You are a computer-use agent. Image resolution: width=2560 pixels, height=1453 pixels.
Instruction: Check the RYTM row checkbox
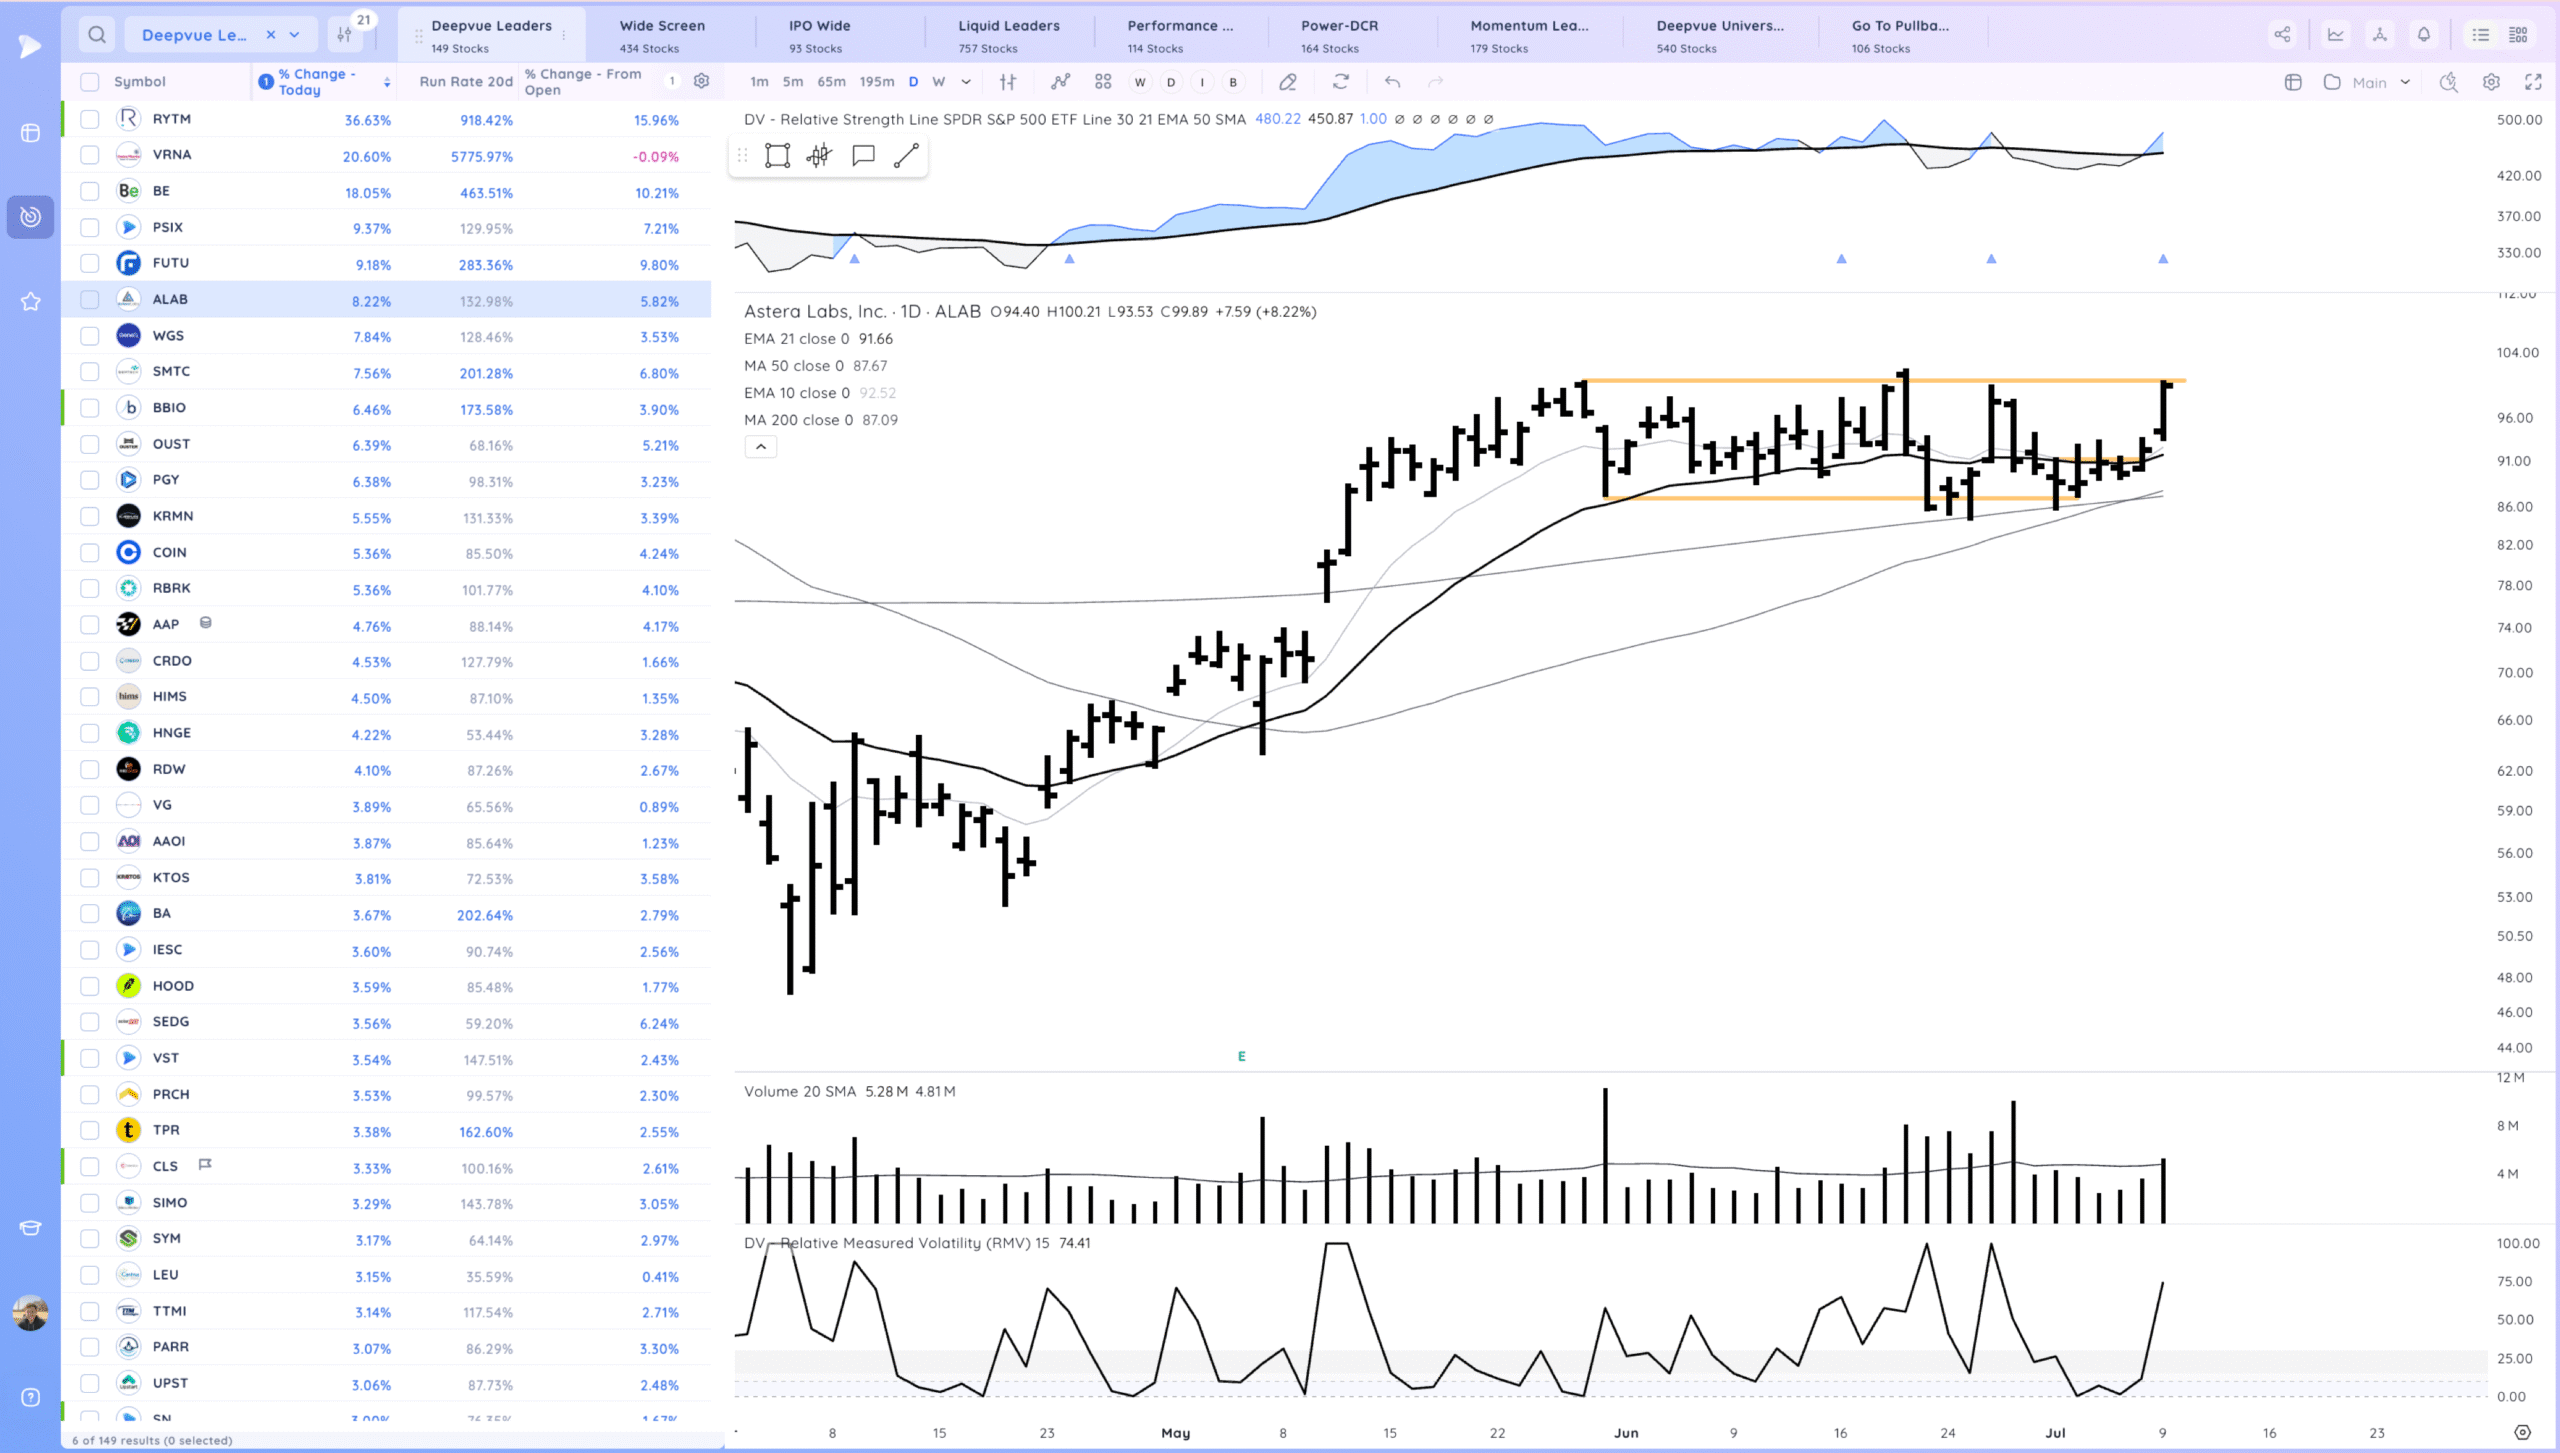pos(90,119)
